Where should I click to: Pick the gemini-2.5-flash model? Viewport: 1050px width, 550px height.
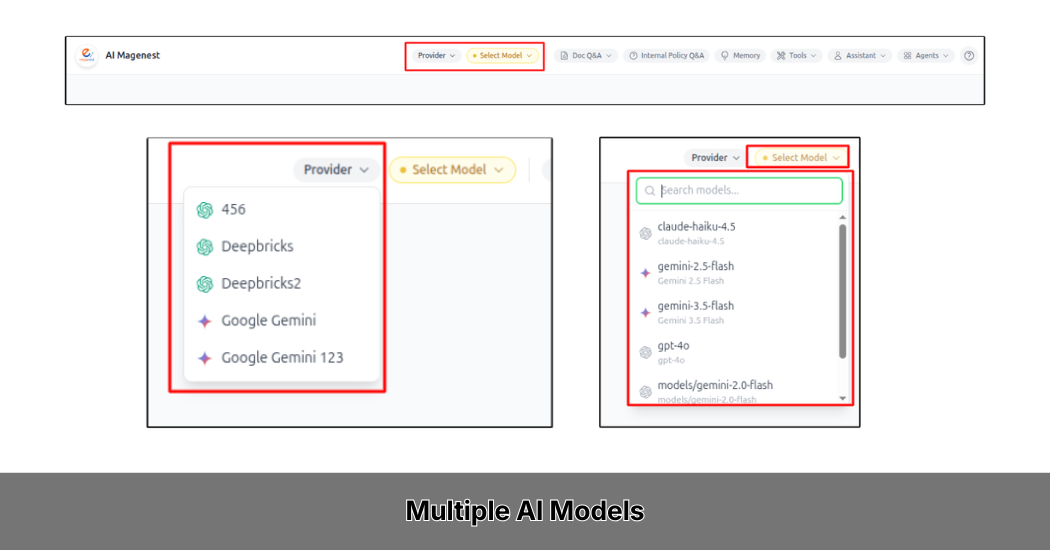735,273
